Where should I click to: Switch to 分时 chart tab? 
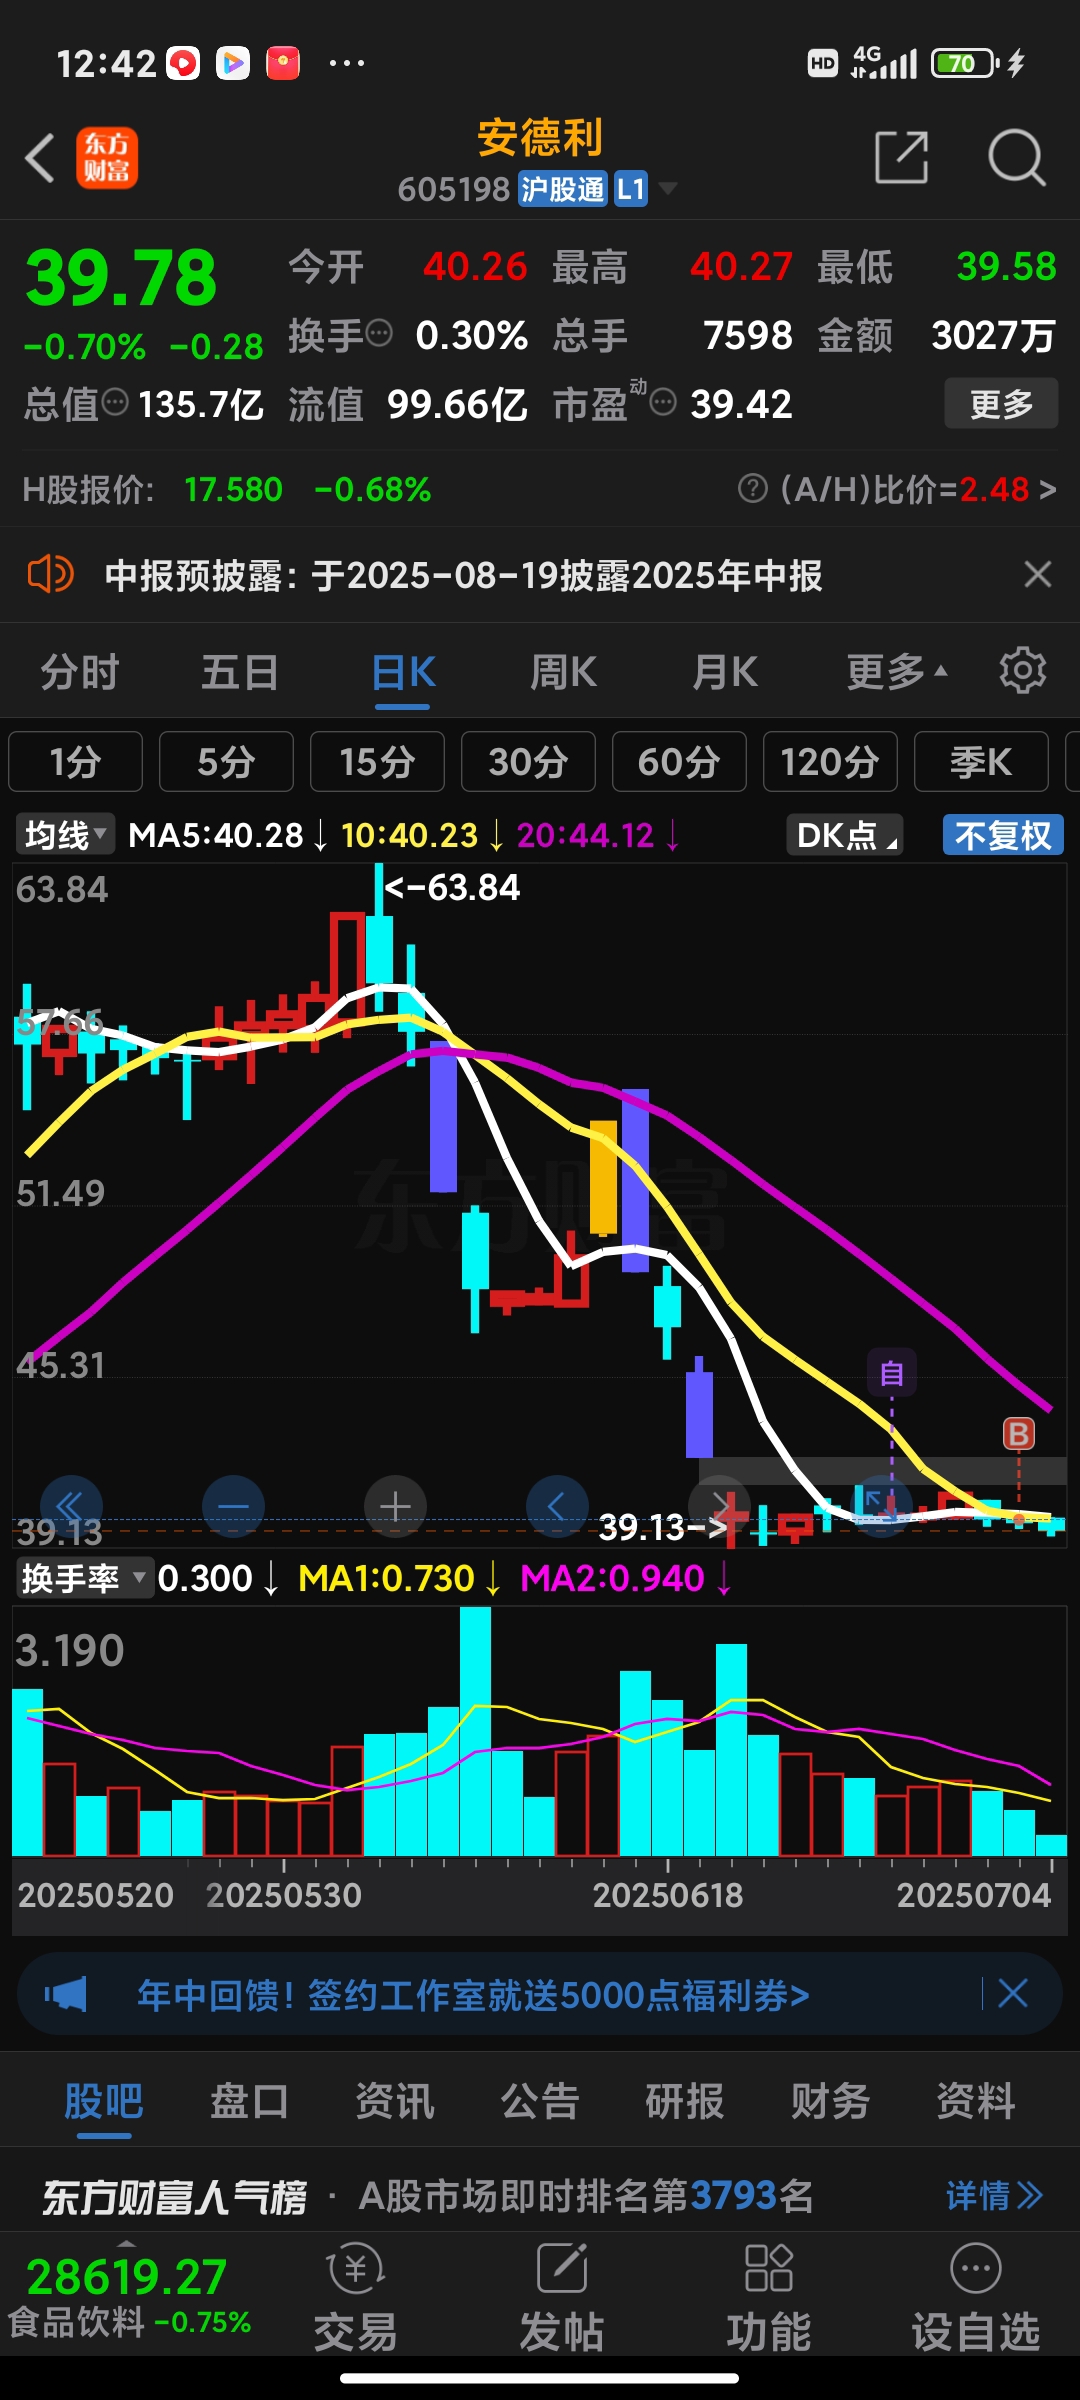coord(80,671)
